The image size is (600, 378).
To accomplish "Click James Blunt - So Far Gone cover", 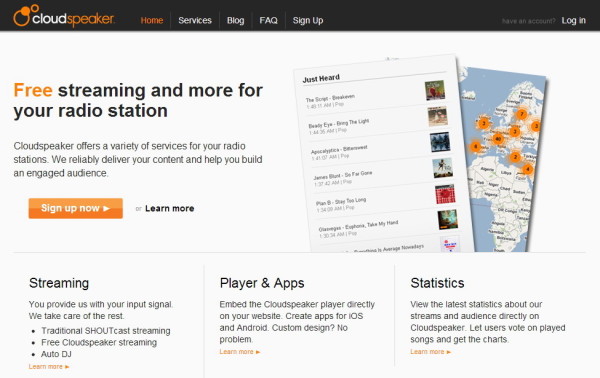I will pyautogui.click(x=443, y=168).
